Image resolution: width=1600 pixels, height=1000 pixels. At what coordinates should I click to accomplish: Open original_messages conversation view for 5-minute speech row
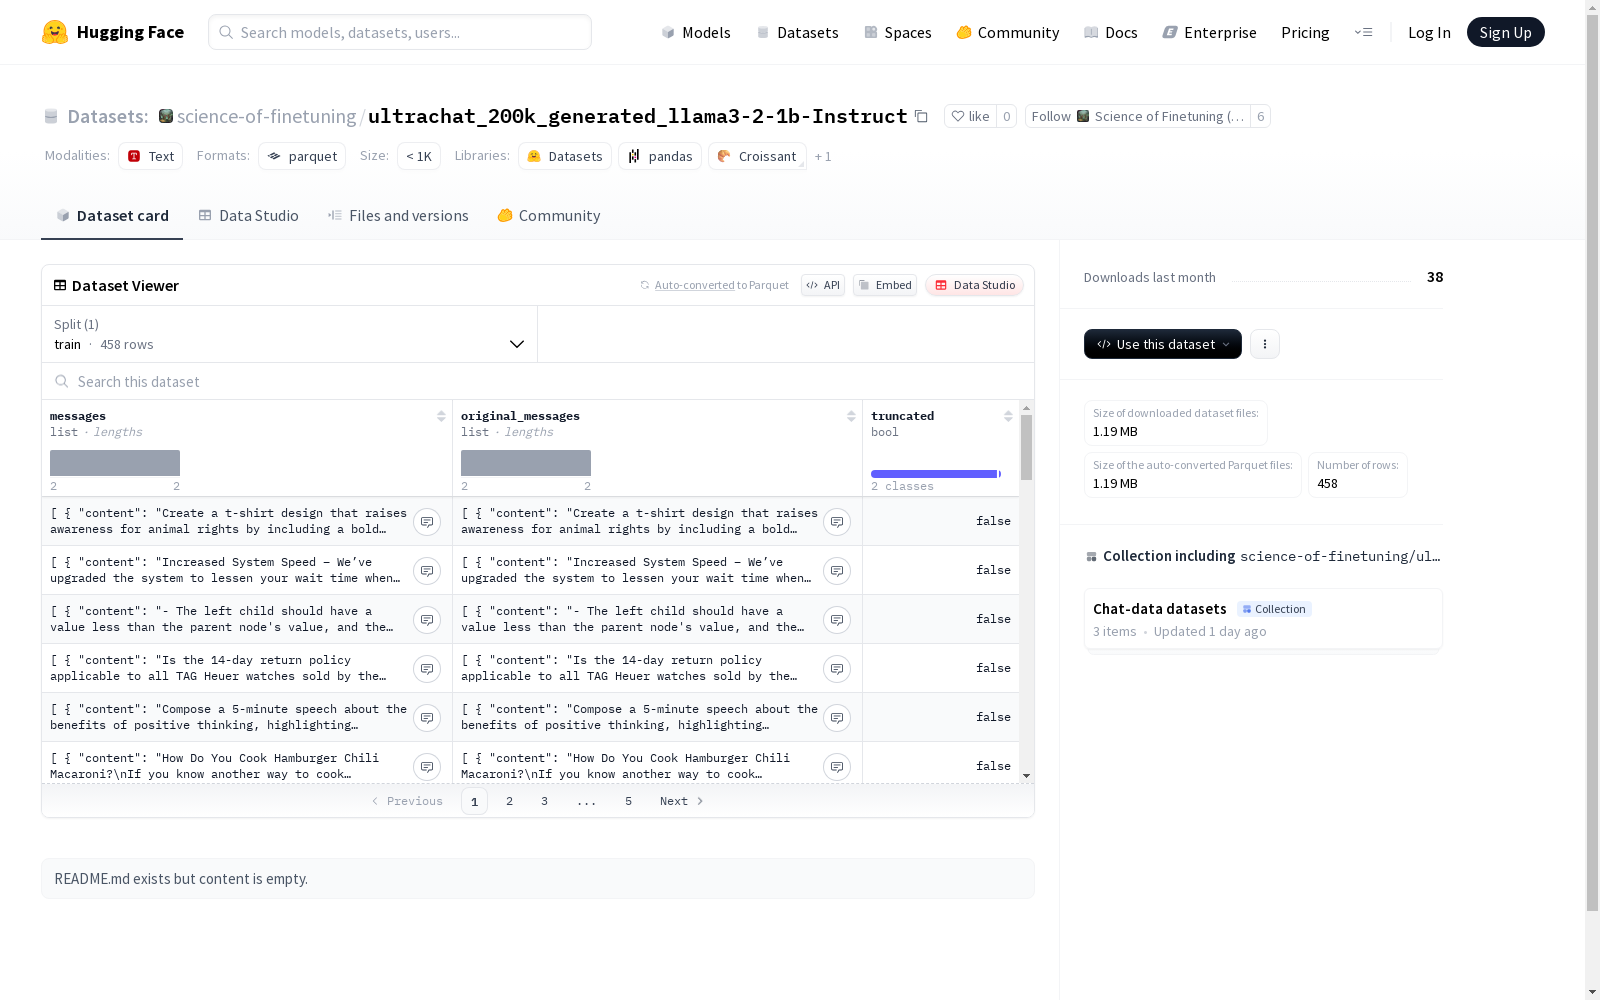pos(837,718)
